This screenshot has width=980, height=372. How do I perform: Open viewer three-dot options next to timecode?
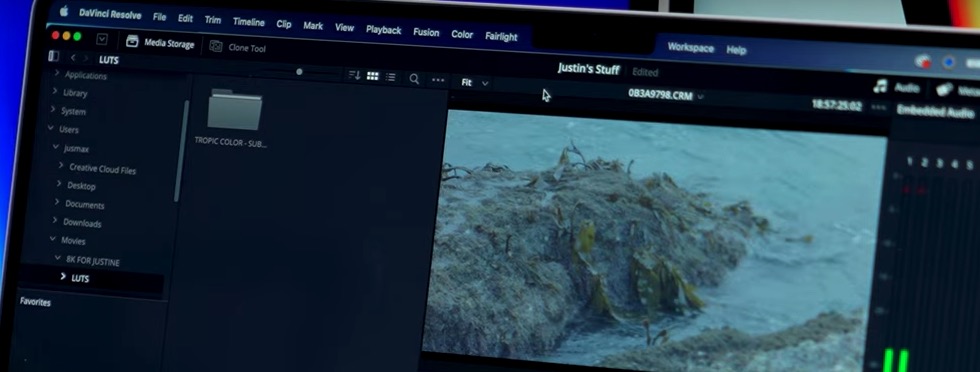[879, 108]
